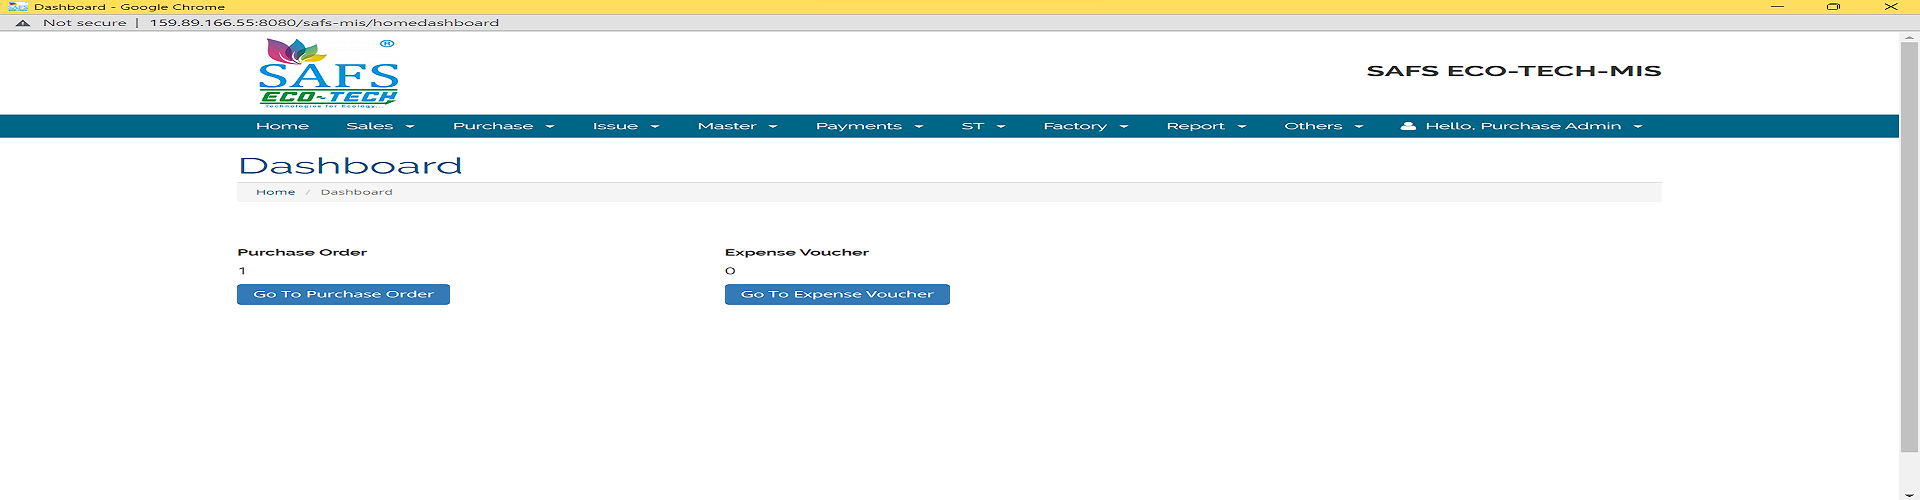Open the Payments menu
The height and width of the screenshot is (500, 1920).
click(868, 126)
